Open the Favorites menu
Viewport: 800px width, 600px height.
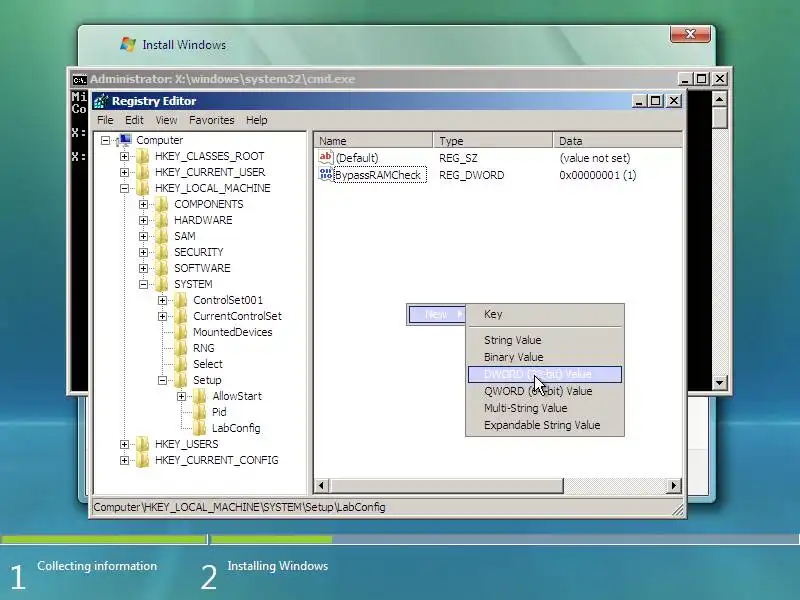point(212,120)
